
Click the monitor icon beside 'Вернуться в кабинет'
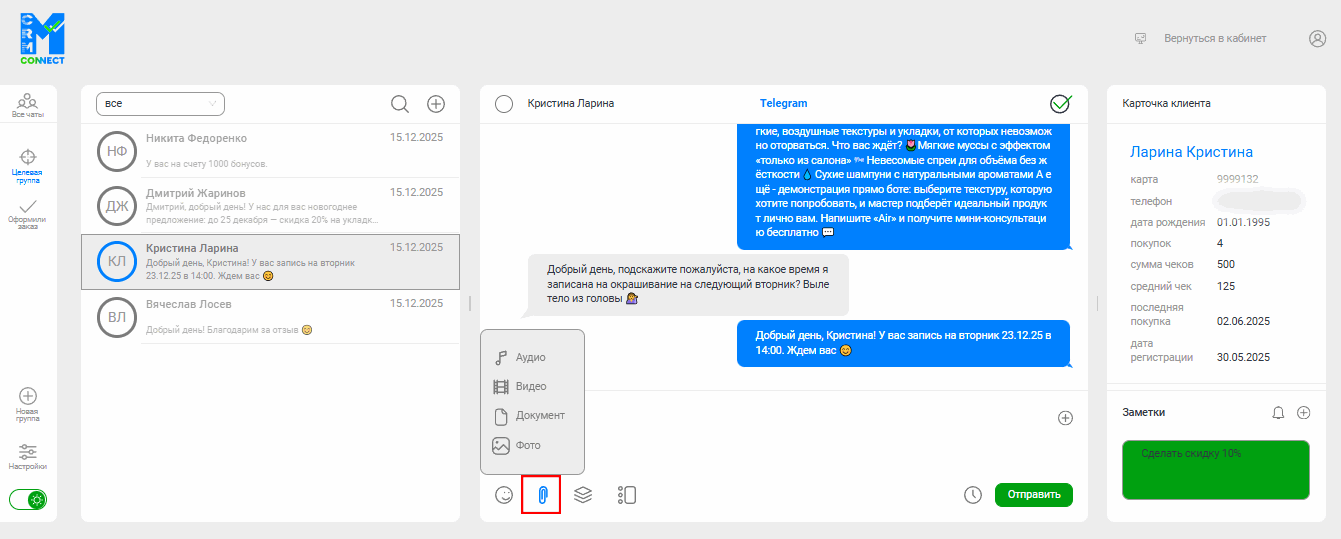click(1140, 38)
